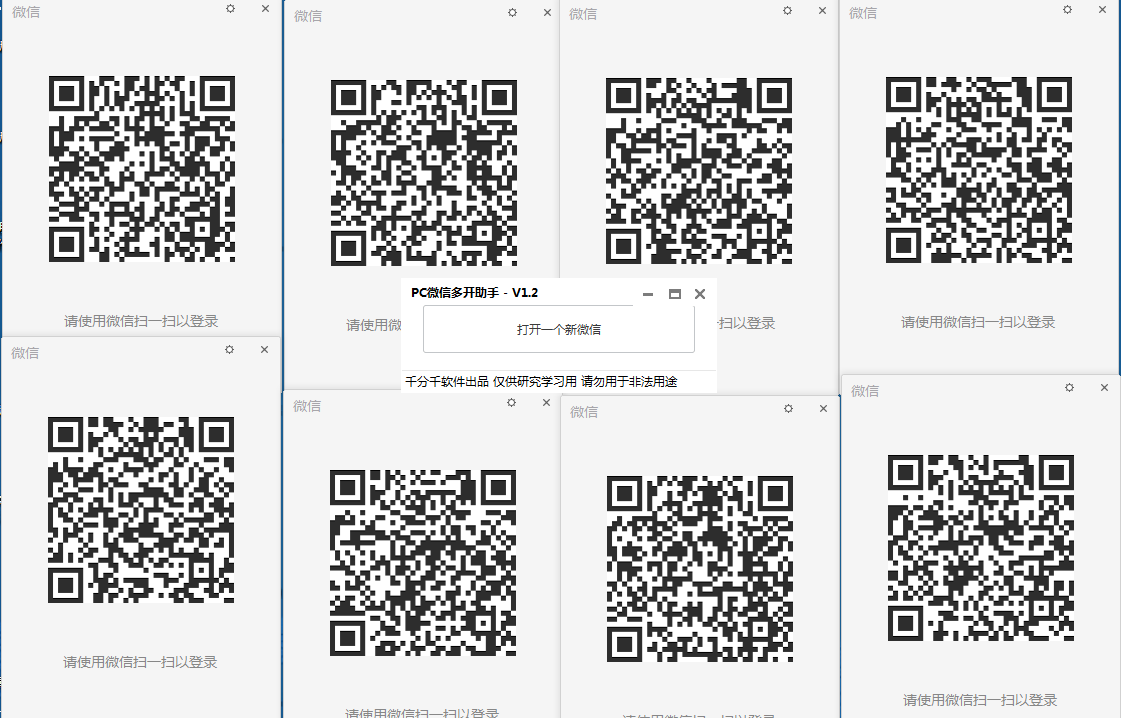This screenshot has width=1121, height=718.
Task: Open settings gear in bottom-row second 微信 window
Action: pyautogui.click(x=511, y=403)
